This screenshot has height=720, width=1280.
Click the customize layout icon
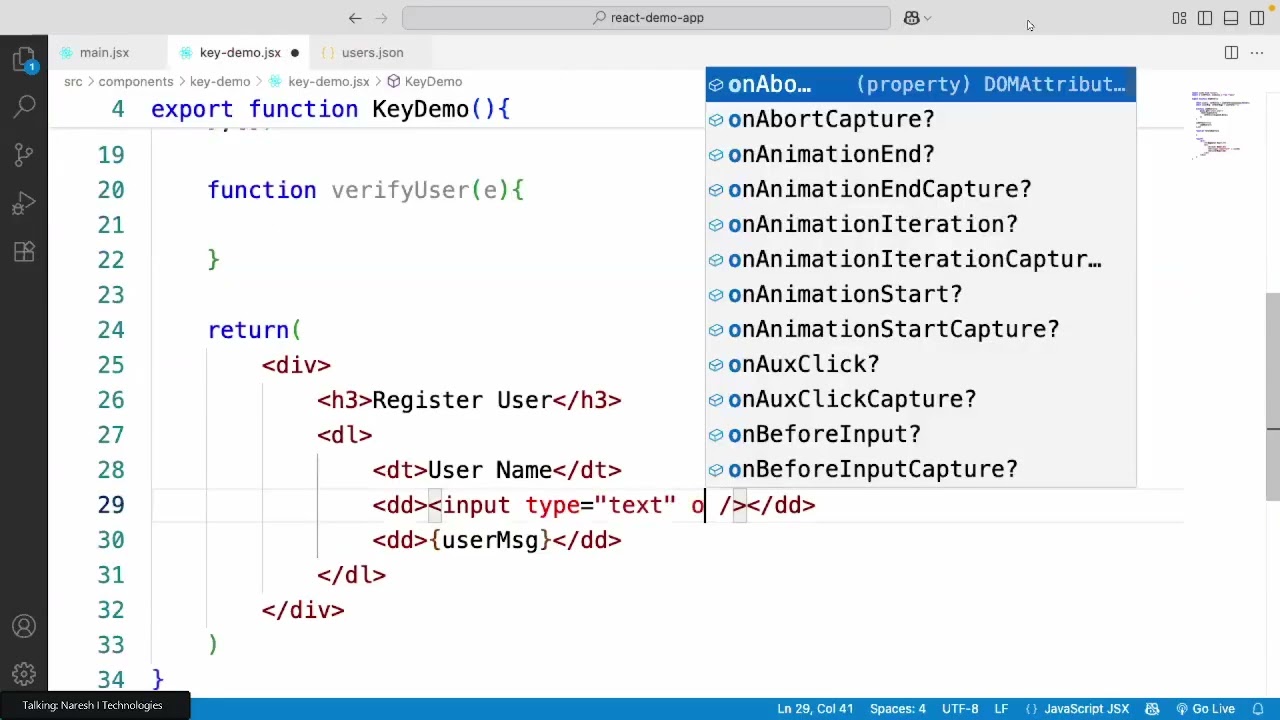[1179, 18]
